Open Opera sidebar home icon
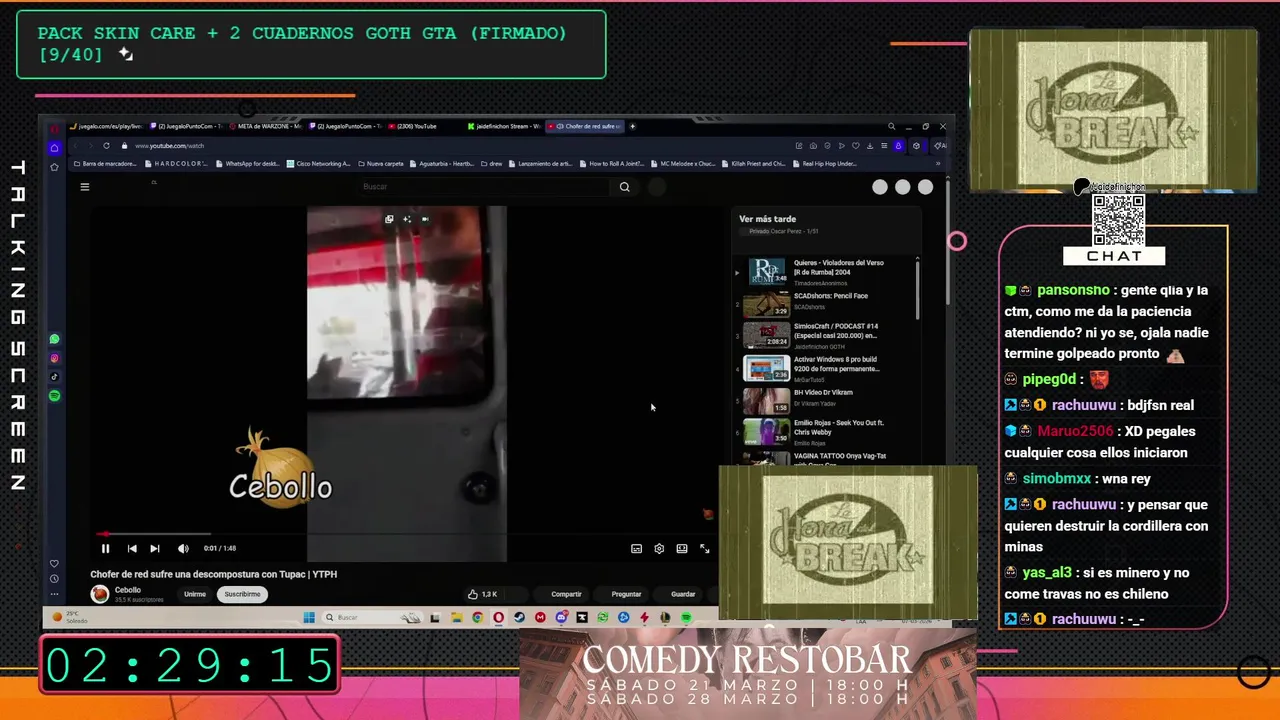 (x=54, y=148)
